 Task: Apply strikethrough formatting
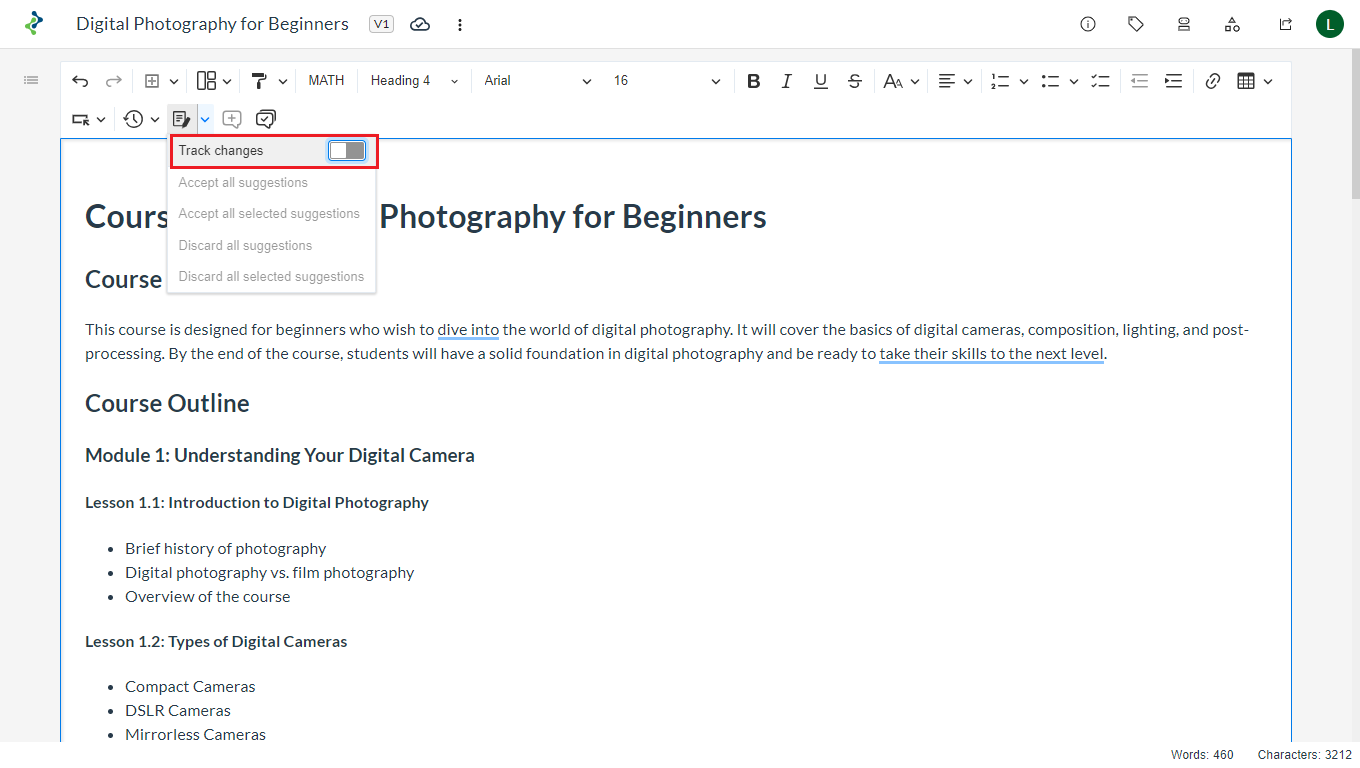coord(855,81)
